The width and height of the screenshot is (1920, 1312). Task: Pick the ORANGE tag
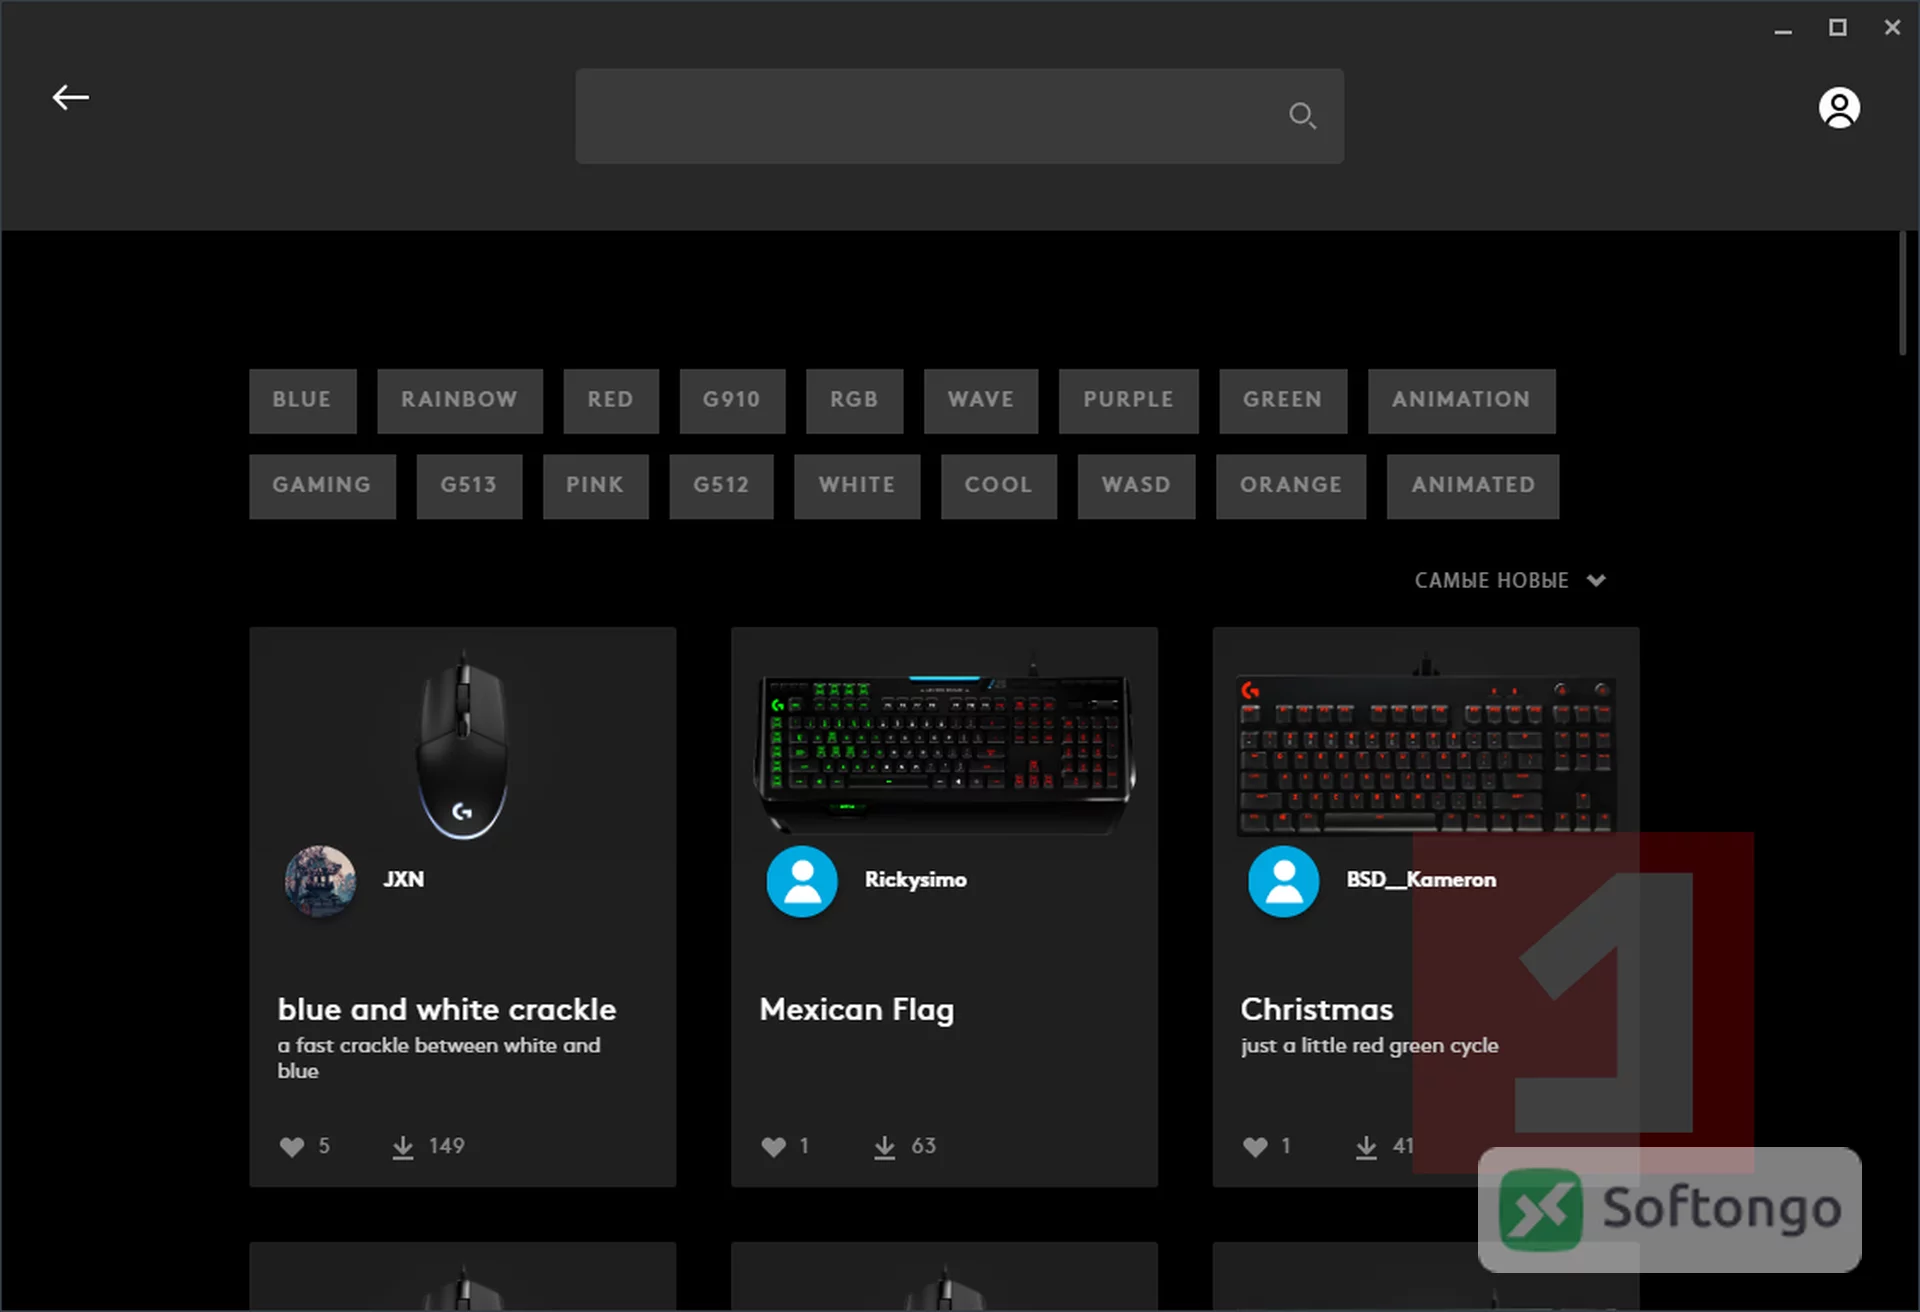(1291, 486)
